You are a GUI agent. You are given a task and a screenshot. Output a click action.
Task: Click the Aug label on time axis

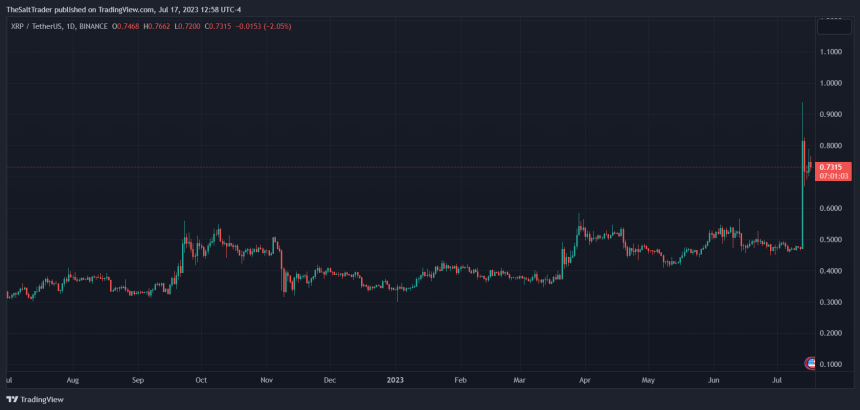pyautogui.click(x=73, y=379)
